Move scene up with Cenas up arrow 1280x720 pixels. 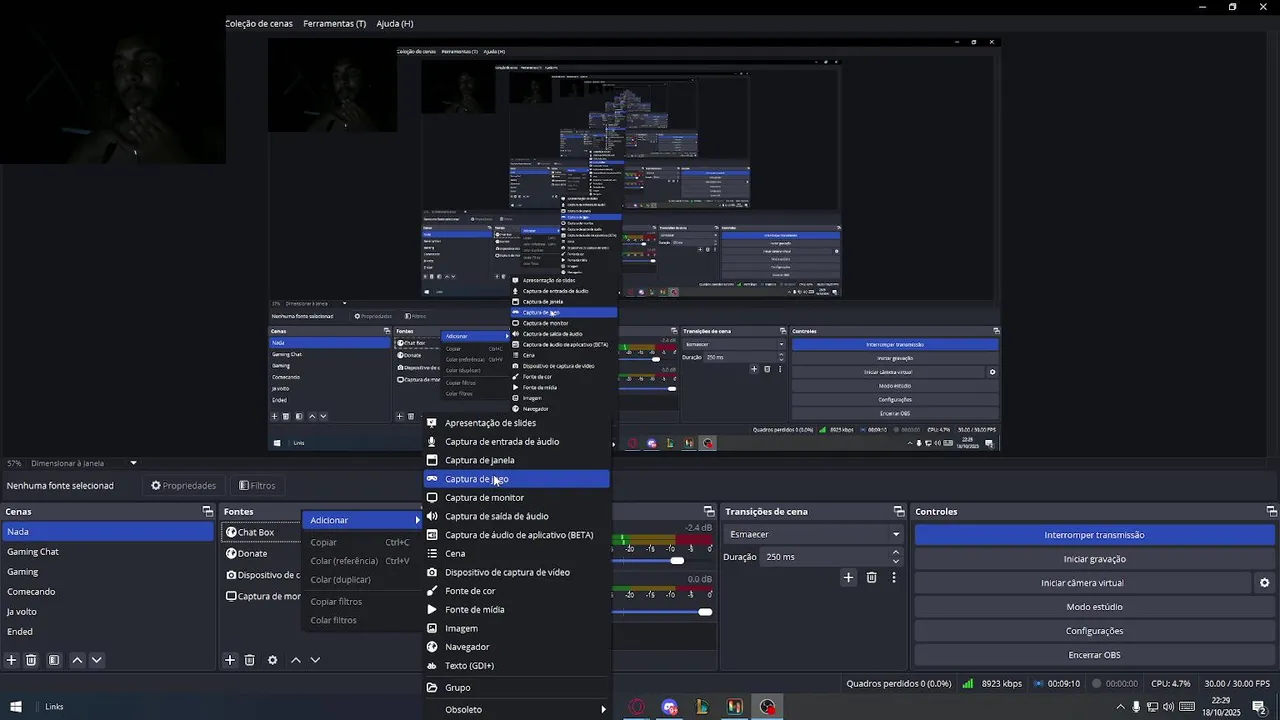coord(77,660)
